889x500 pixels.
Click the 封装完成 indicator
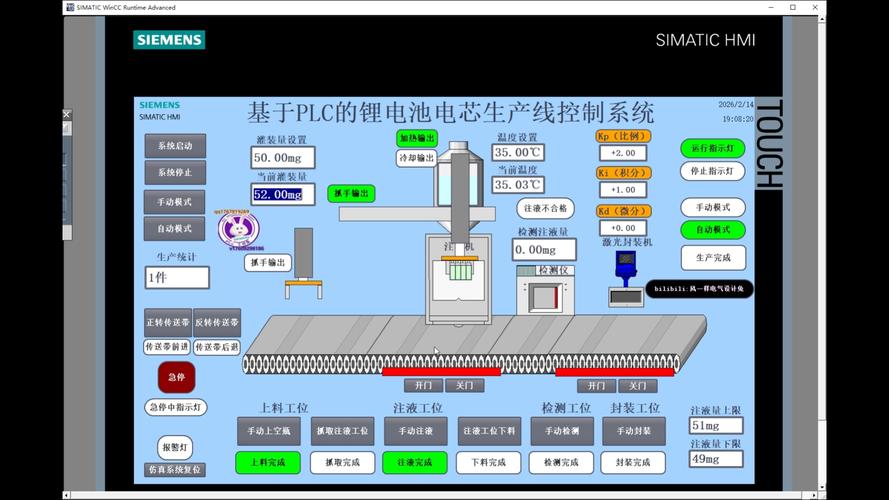(x=633, y=463)
